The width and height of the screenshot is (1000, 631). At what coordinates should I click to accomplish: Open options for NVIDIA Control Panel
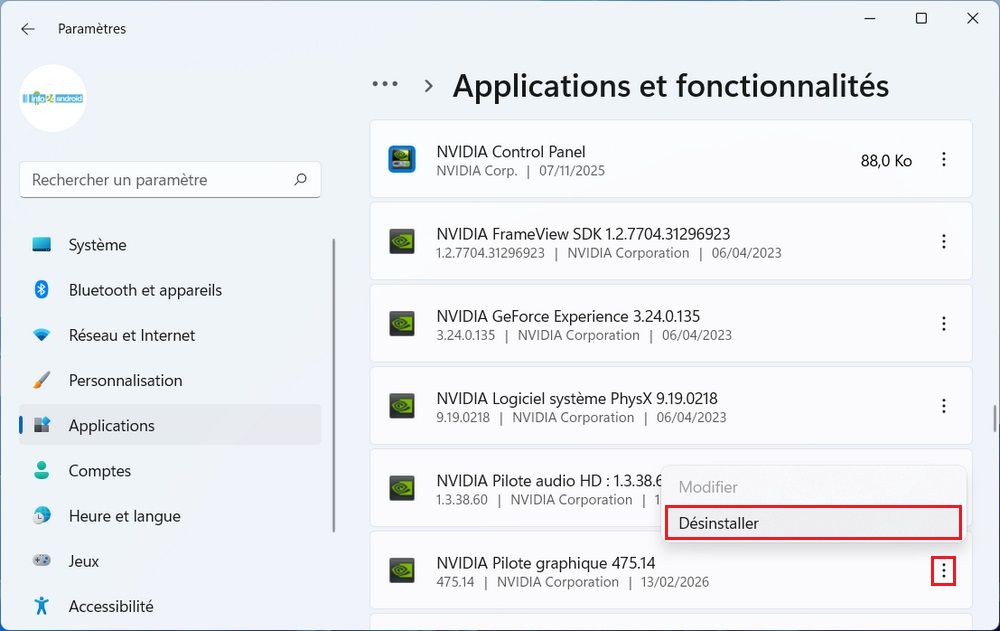[x=944, y=160]
